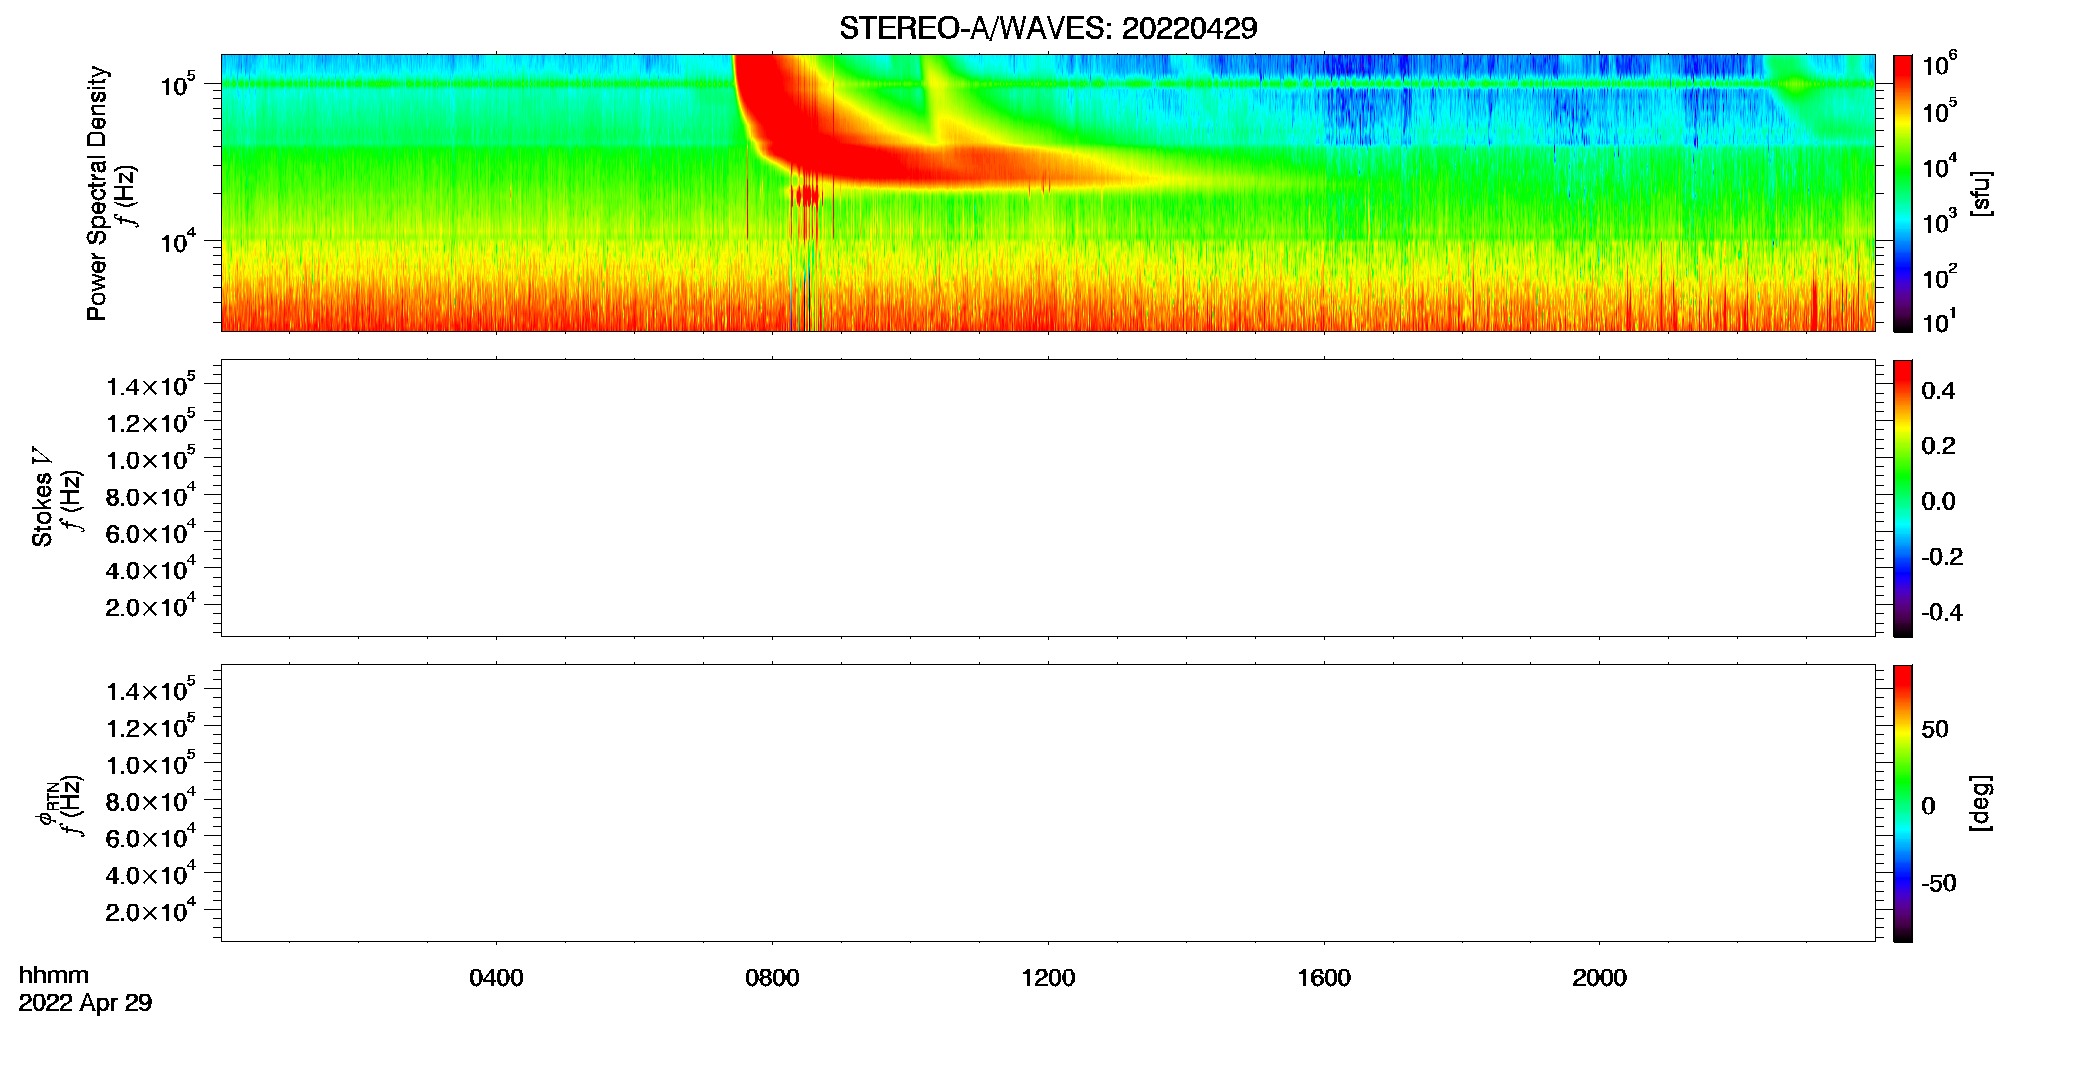This screenshot has height=1080, width=2096.
Task: Click the hhmm axis unit label
Action: tap(54, 975)
